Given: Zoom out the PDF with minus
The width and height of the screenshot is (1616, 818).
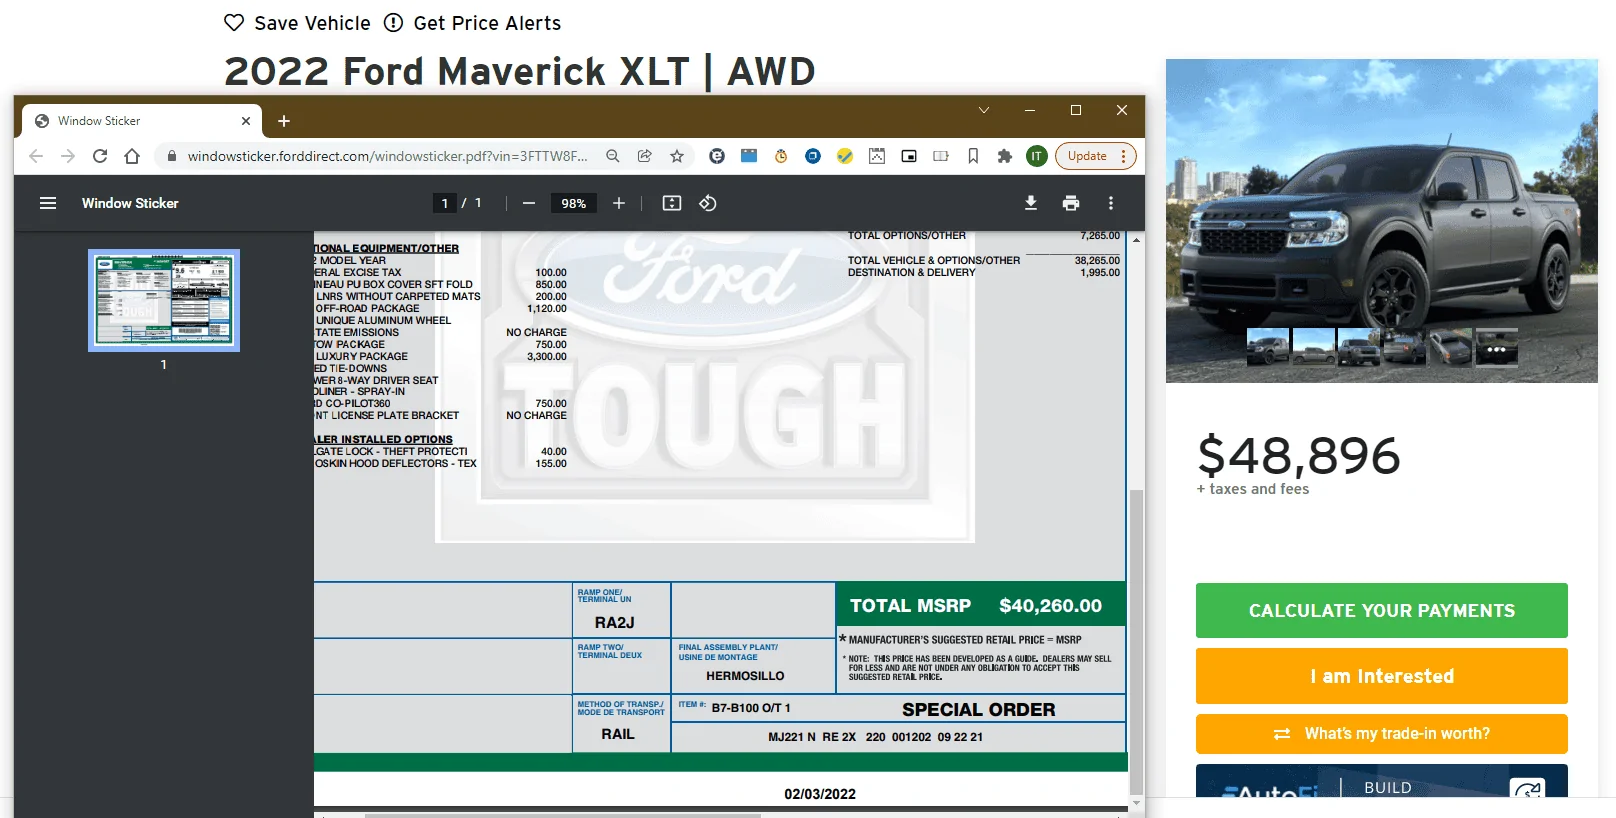Looking at the screenshot, I should [x=529, y=203].
